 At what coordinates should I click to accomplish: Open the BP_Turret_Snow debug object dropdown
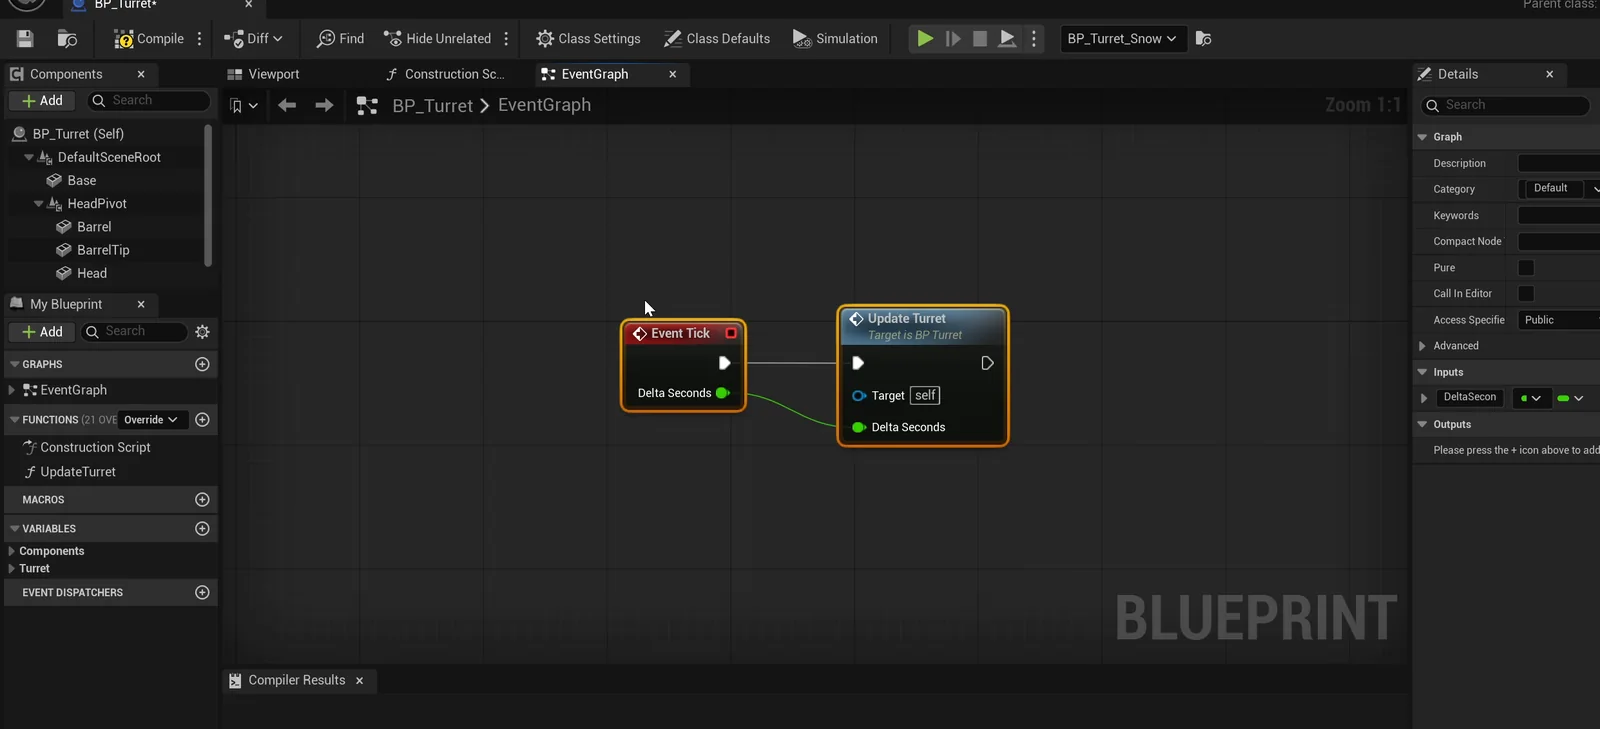[1123, 39]
